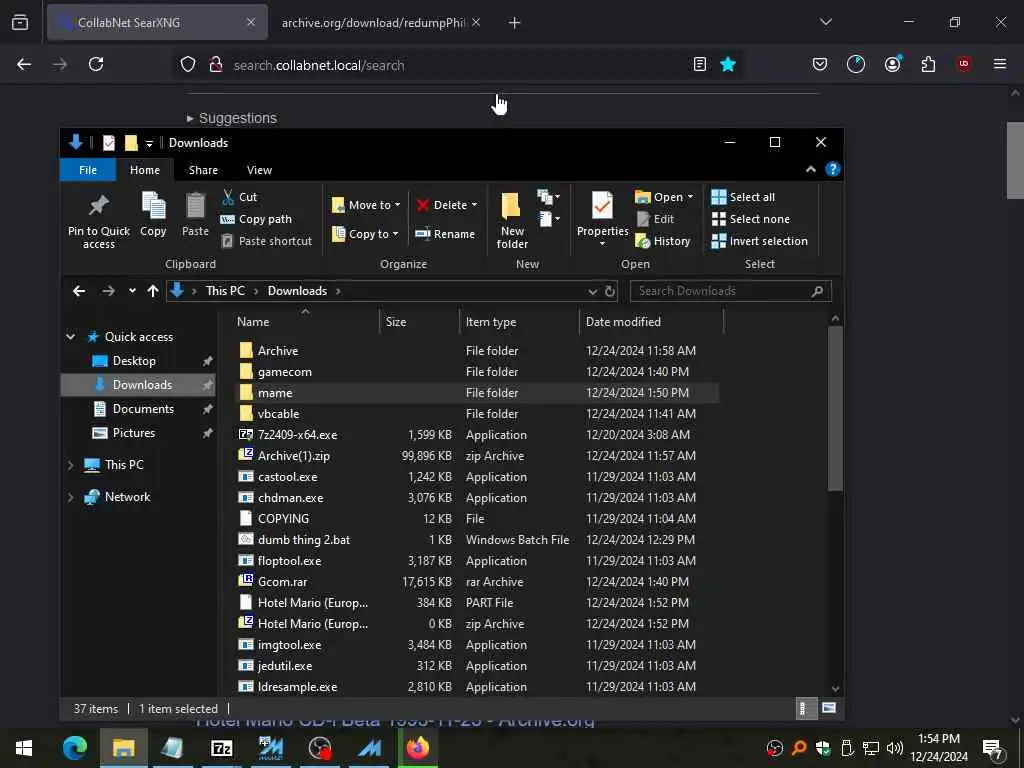The width and height of the screenshot is (1024, 768).
Task: Toggle reader view in Firefox address bar
Action: click(699, 64)
